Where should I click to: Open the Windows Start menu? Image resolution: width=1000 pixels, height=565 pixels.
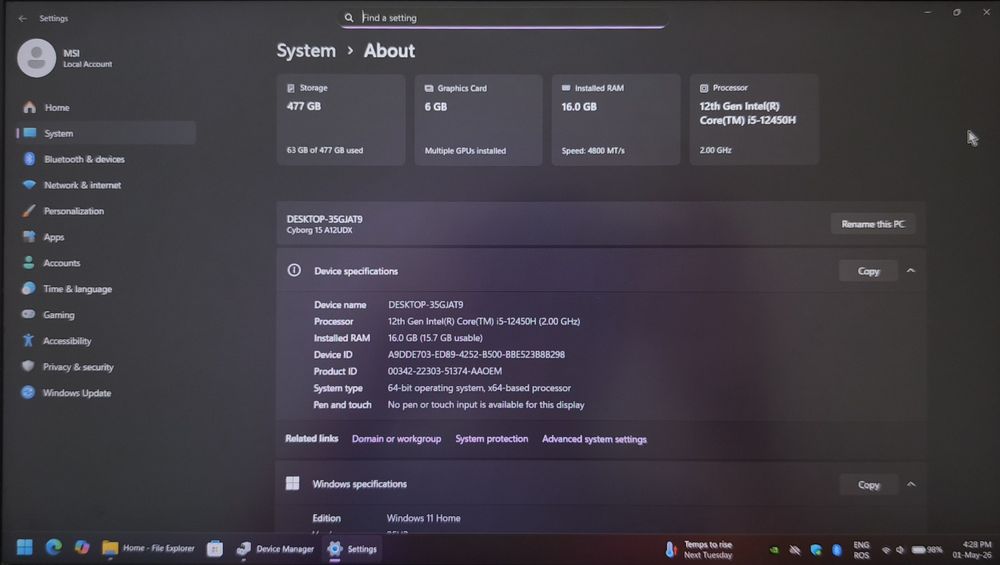point(24,548)
